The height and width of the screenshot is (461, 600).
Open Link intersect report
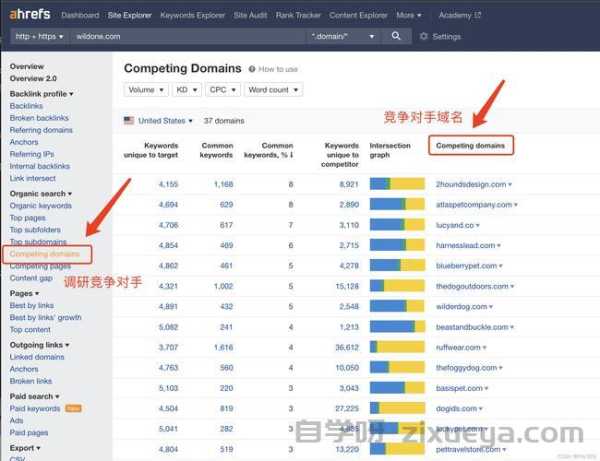33,178
